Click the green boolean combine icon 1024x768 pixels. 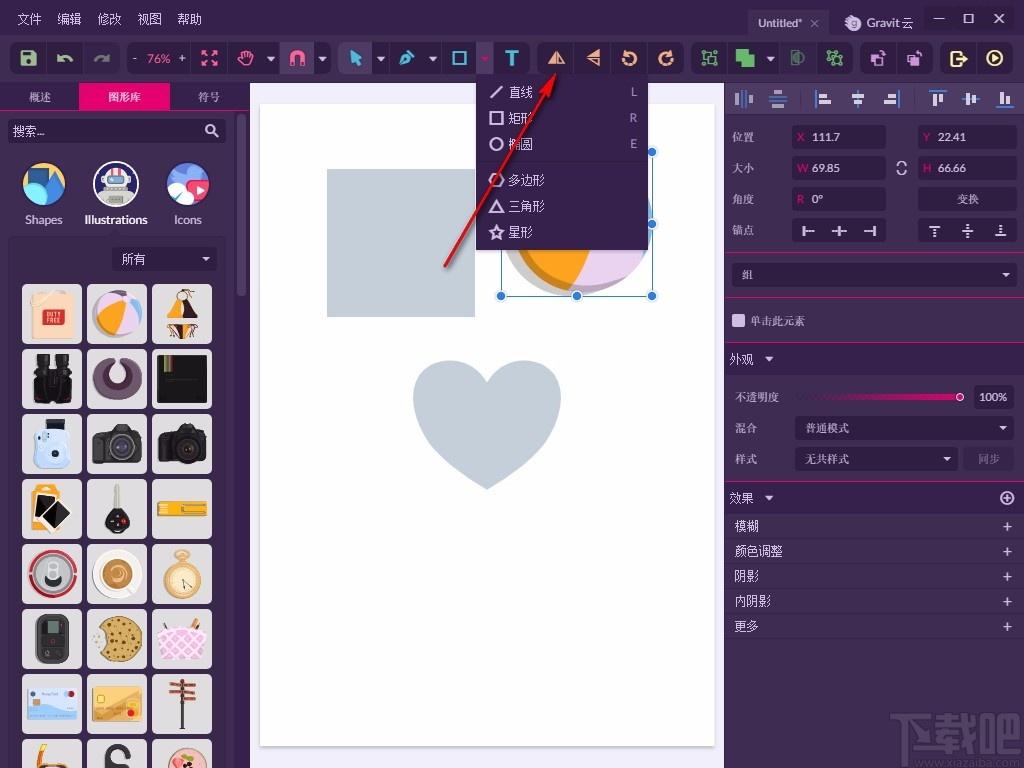(x=745, y=58)
